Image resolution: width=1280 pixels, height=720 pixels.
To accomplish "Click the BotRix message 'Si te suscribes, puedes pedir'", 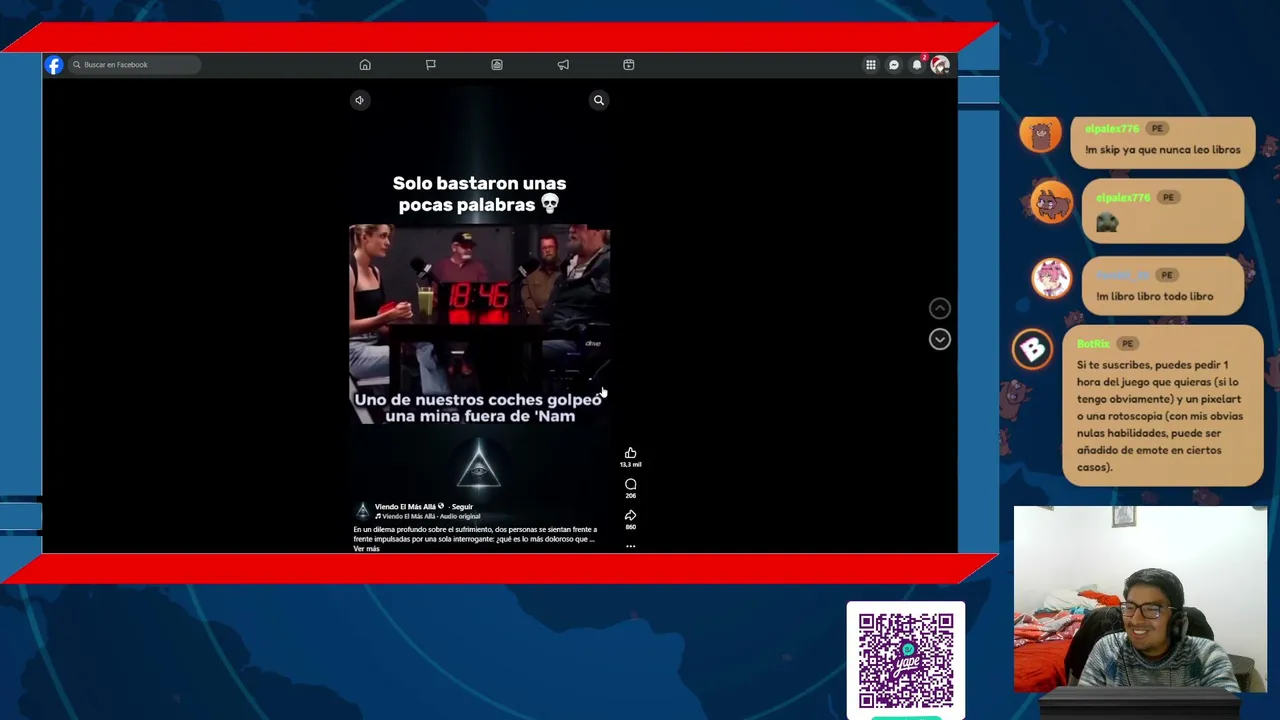I will pos(1160,416).
